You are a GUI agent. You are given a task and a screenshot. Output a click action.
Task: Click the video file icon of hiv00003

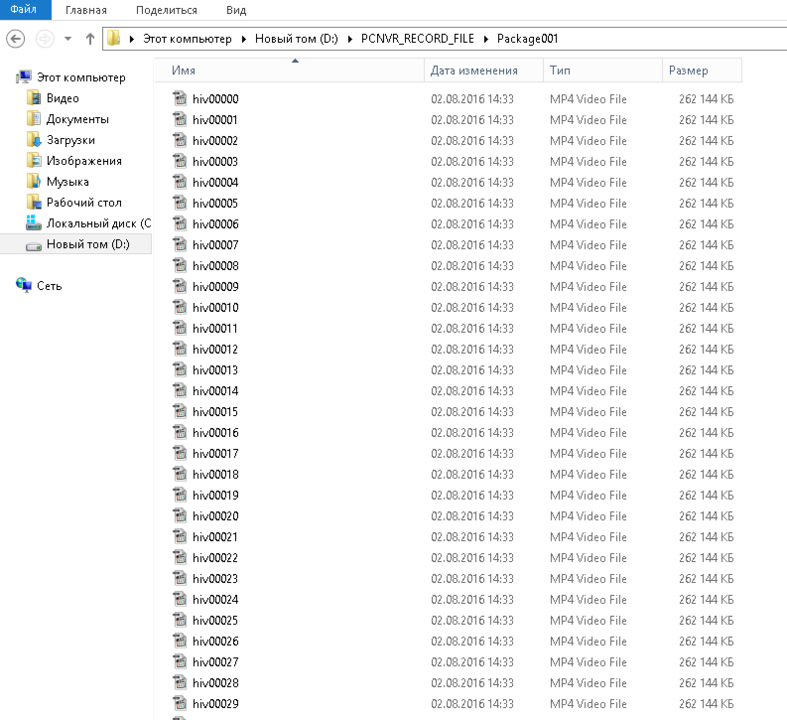[180, 161]
